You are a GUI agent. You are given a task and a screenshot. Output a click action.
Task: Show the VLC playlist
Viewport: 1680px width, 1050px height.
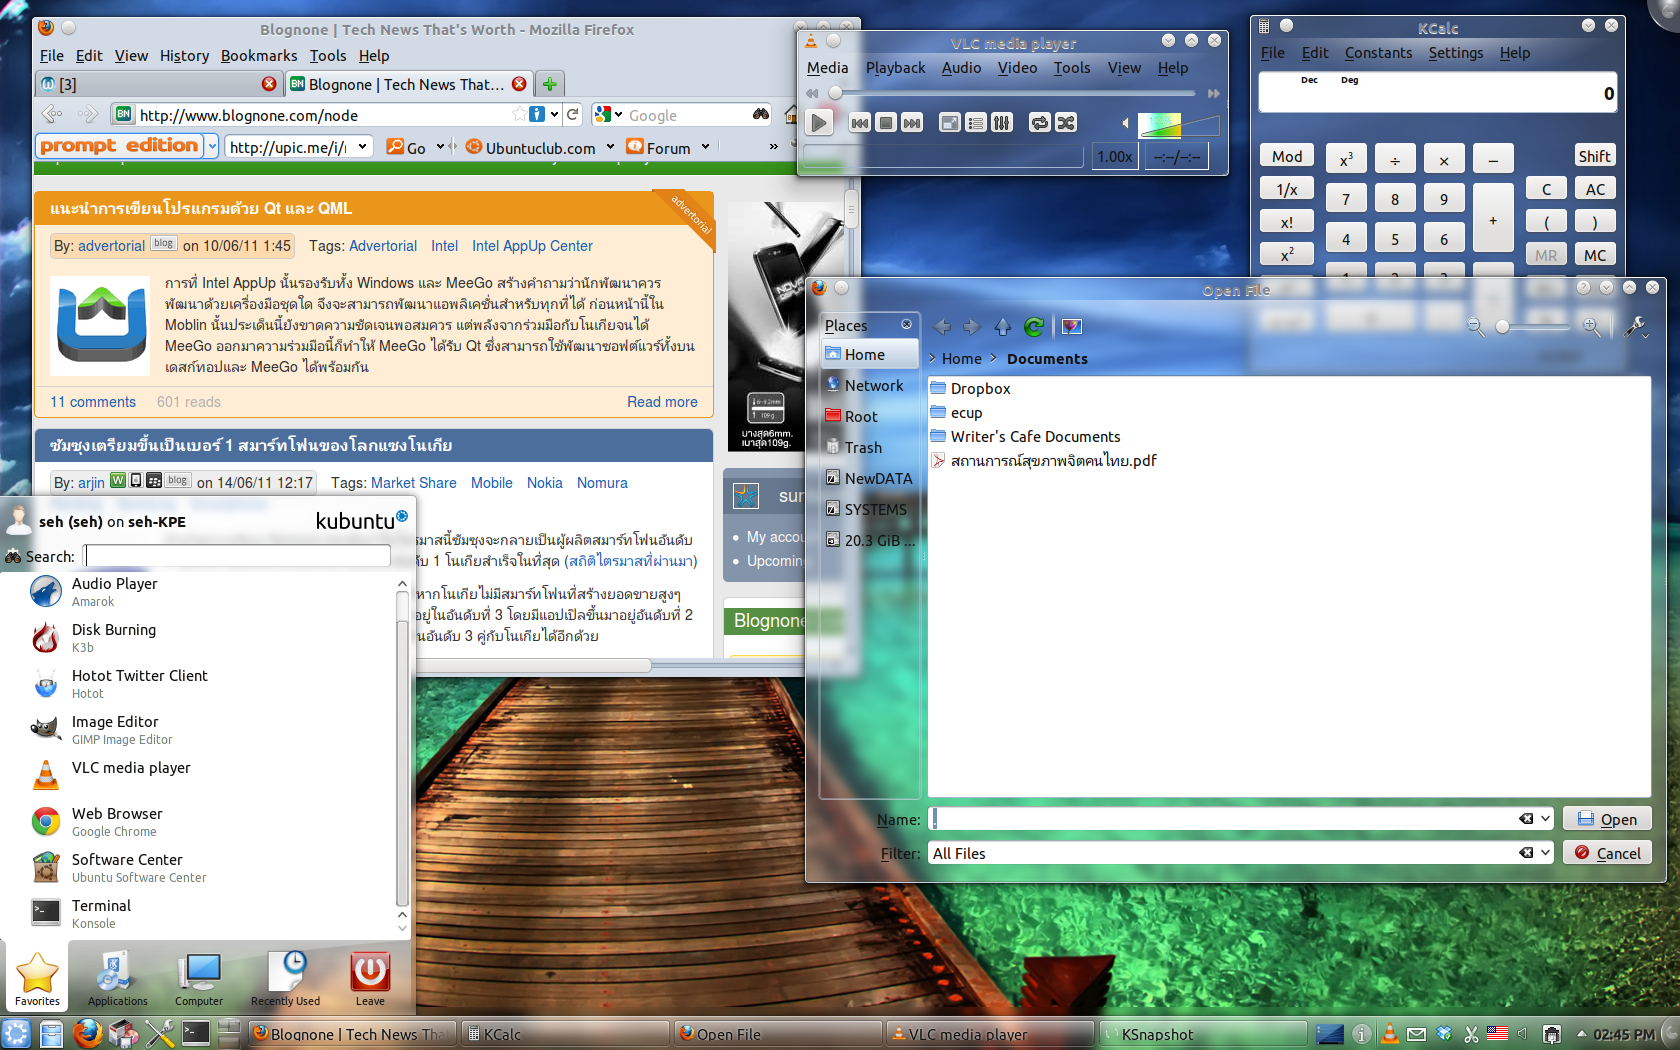pos(976,123)
